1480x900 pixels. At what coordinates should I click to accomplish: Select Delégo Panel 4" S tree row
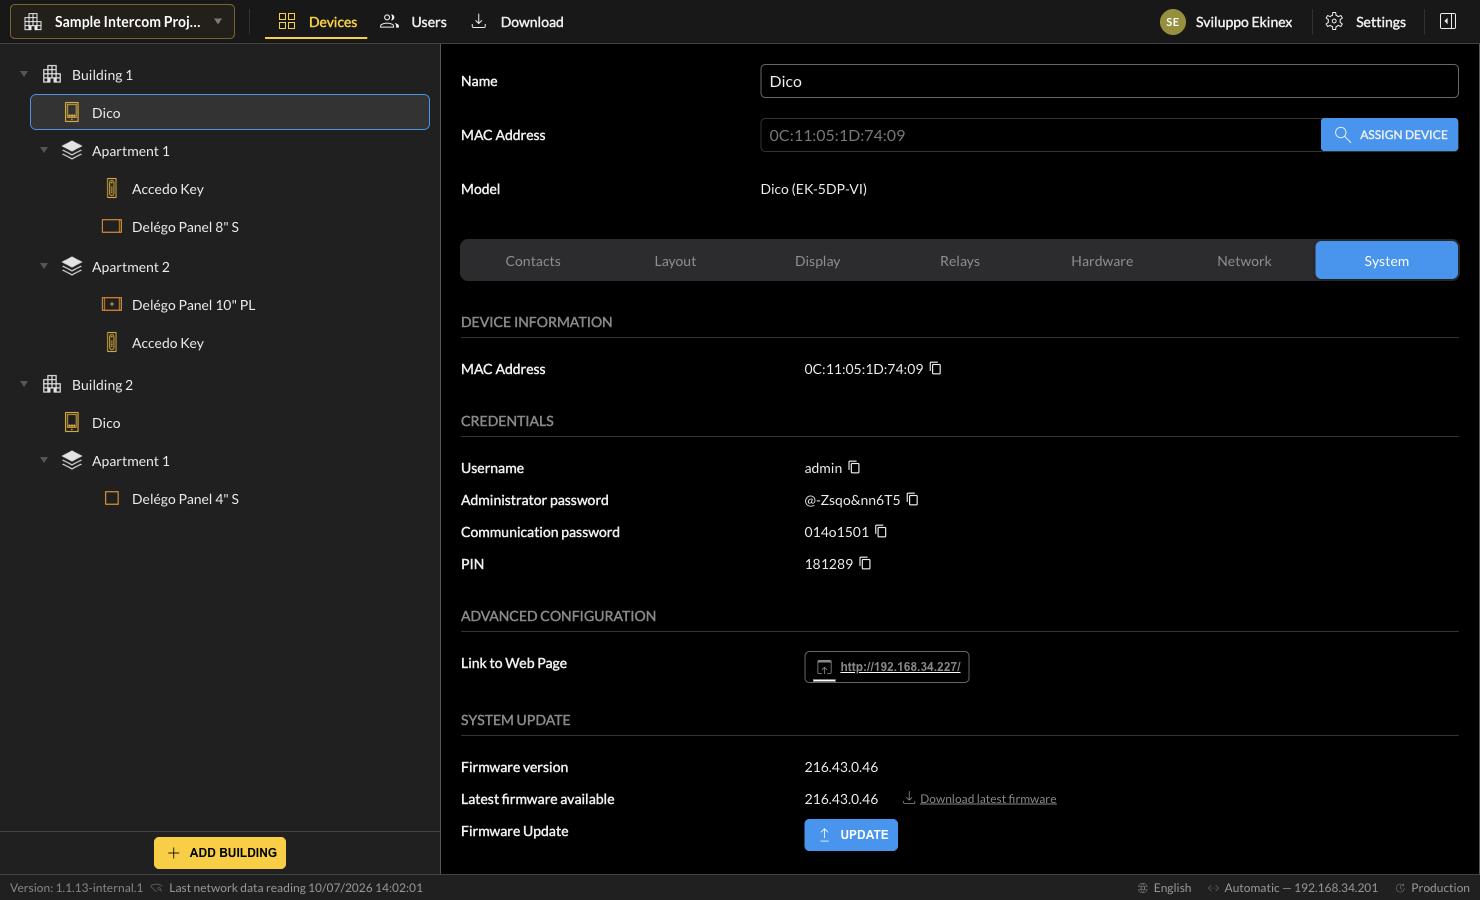tap(230, 498)
